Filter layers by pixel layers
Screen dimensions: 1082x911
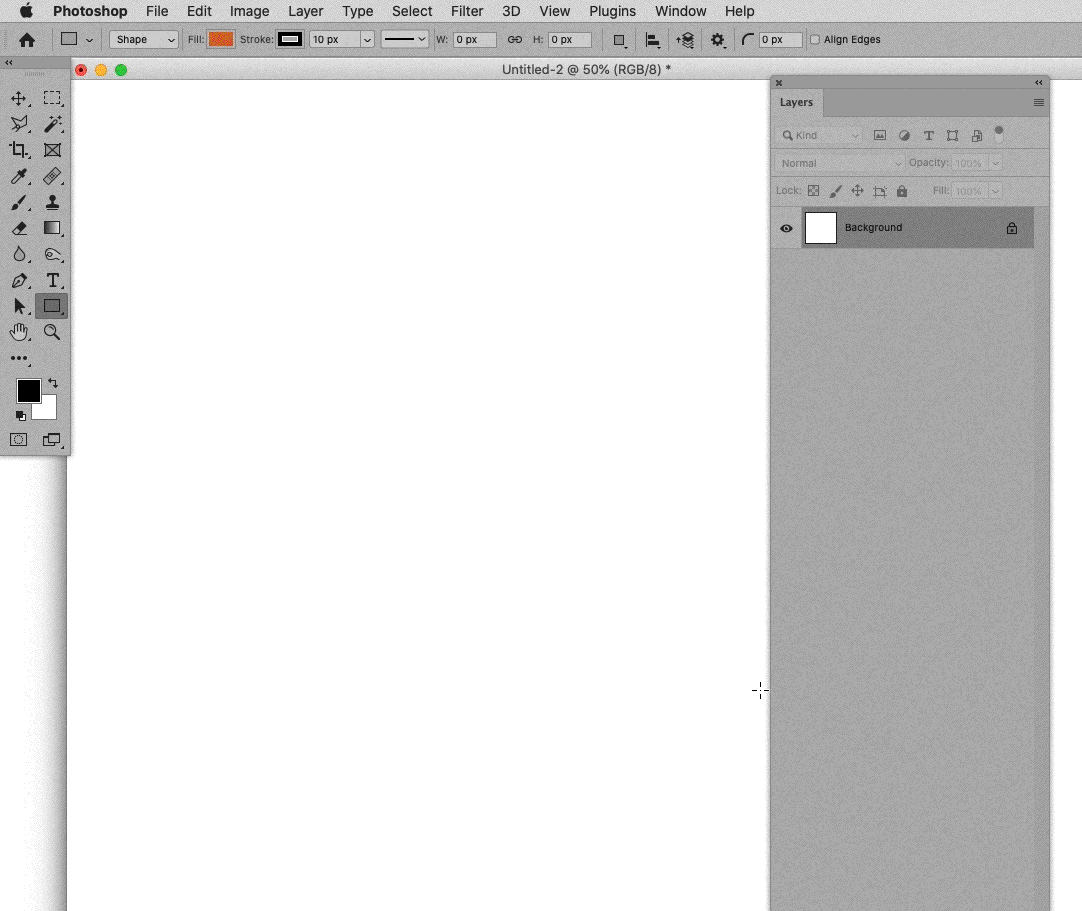pyautogui.click(x=880, y=135)
